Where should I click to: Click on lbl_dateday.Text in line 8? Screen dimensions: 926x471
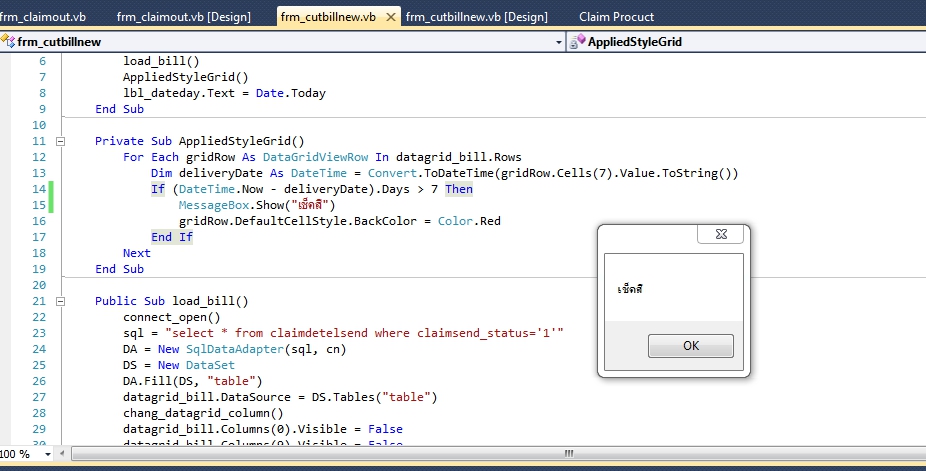pos(178,93)
